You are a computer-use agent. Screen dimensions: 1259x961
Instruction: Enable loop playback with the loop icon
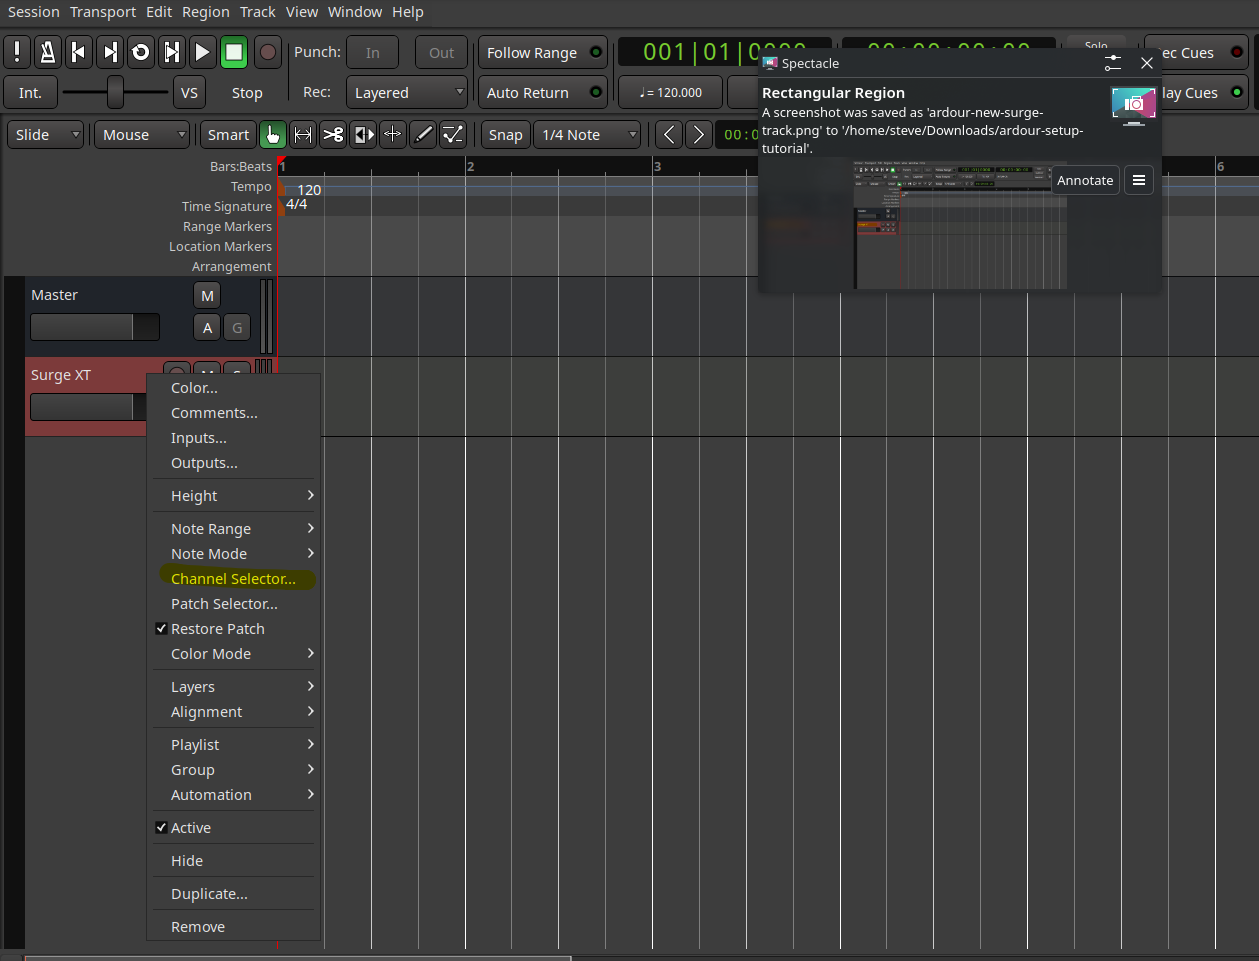click(x=141, y=52)
